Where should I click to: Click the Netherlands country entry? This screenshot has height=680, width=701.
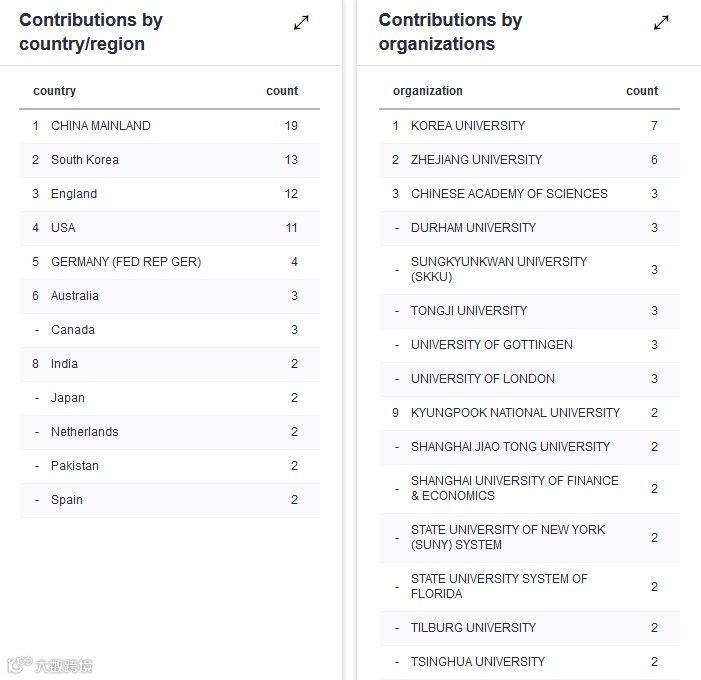(84, 432)
